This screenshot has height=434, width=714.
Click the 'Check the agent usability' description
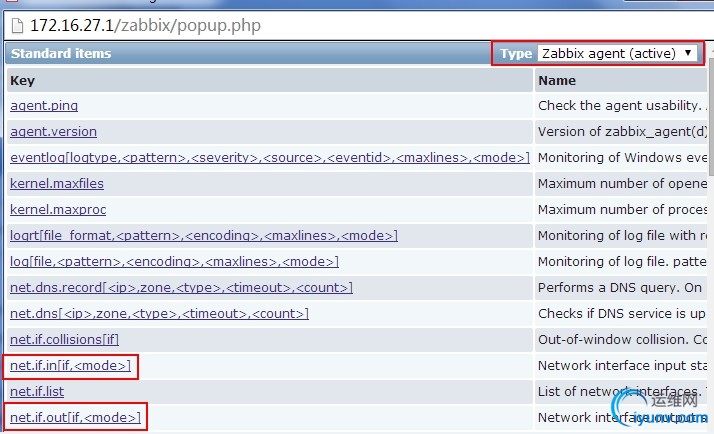point(622,106)
